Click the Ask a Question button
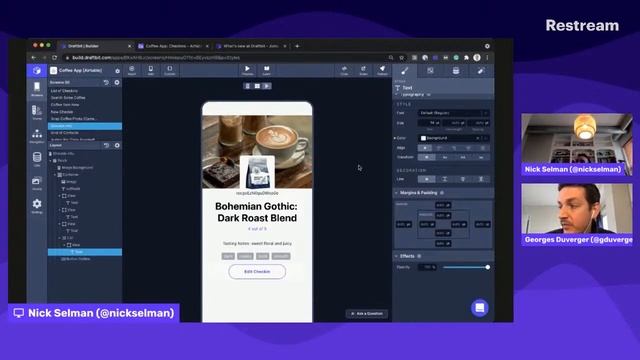The image size is (640, 360). click(x=367, y=313)
